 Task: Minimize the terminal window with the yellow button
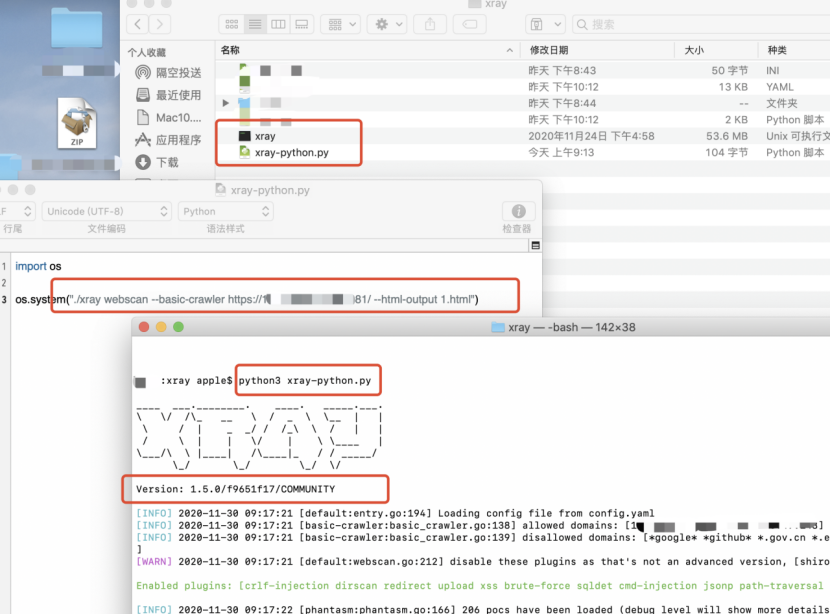click(x=161, y=327)
